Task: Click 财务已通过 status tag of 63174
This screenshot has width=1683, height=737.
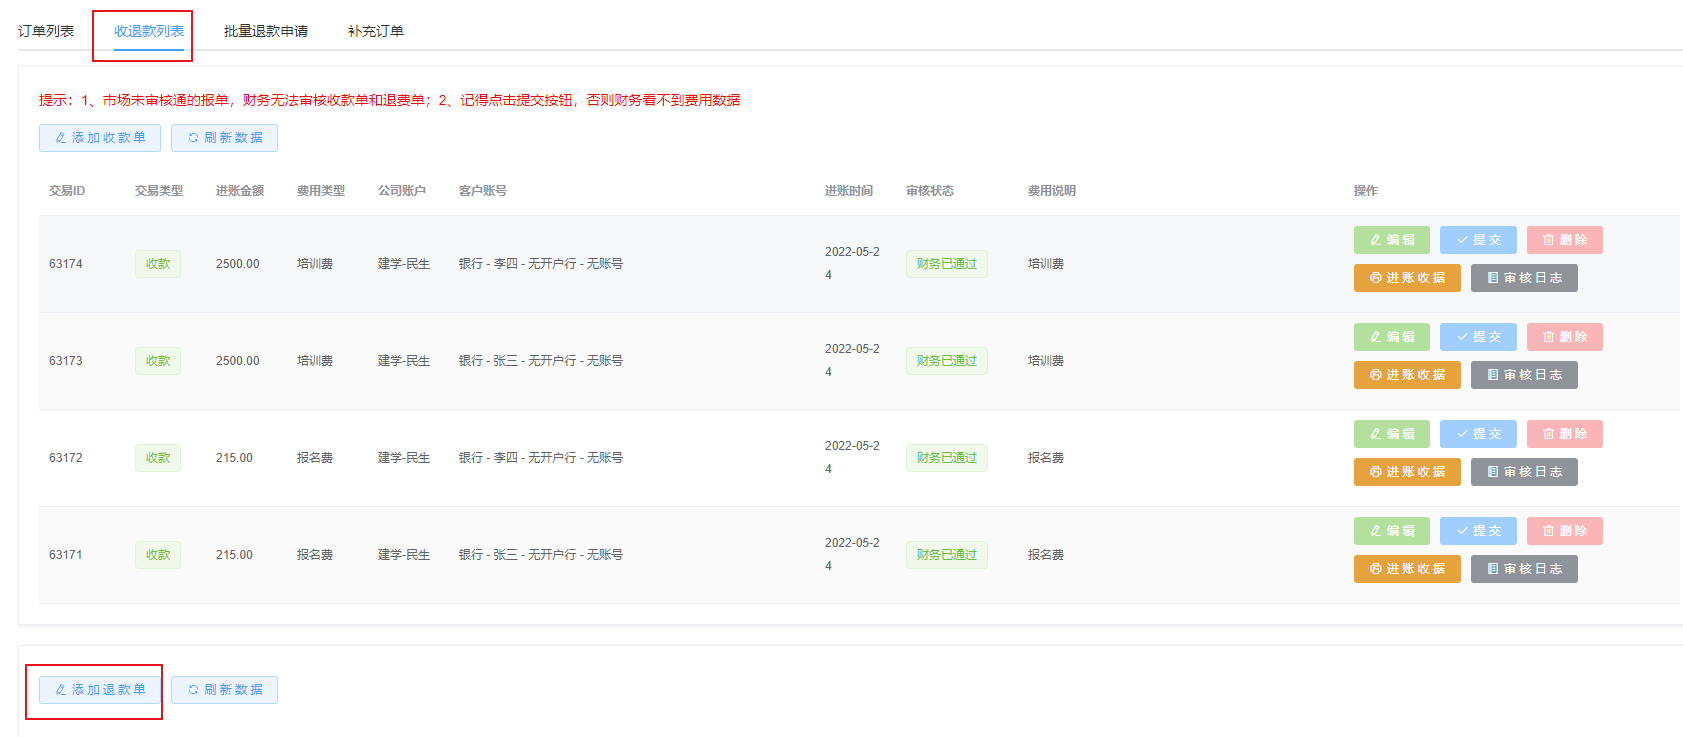Action: click(946, 264)
